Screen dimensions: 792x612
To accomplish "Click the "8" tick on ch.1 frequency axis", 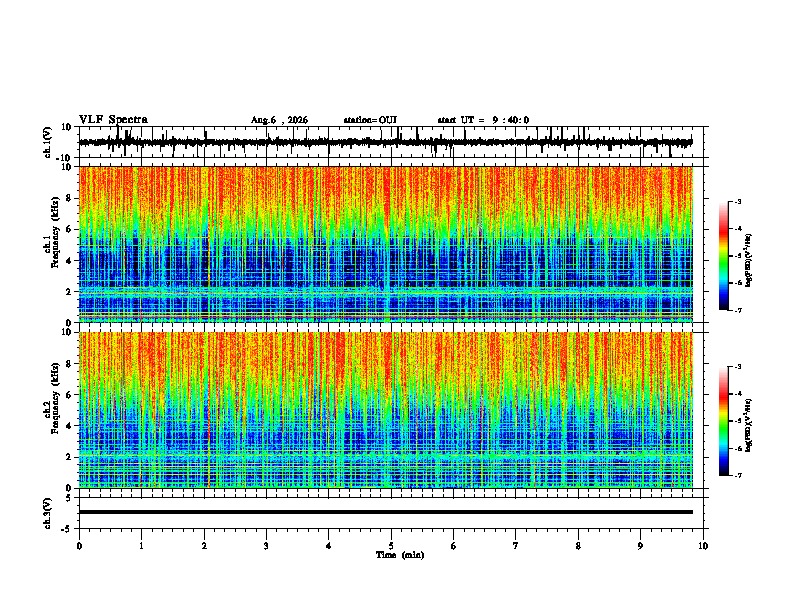I will pos(69,198).
